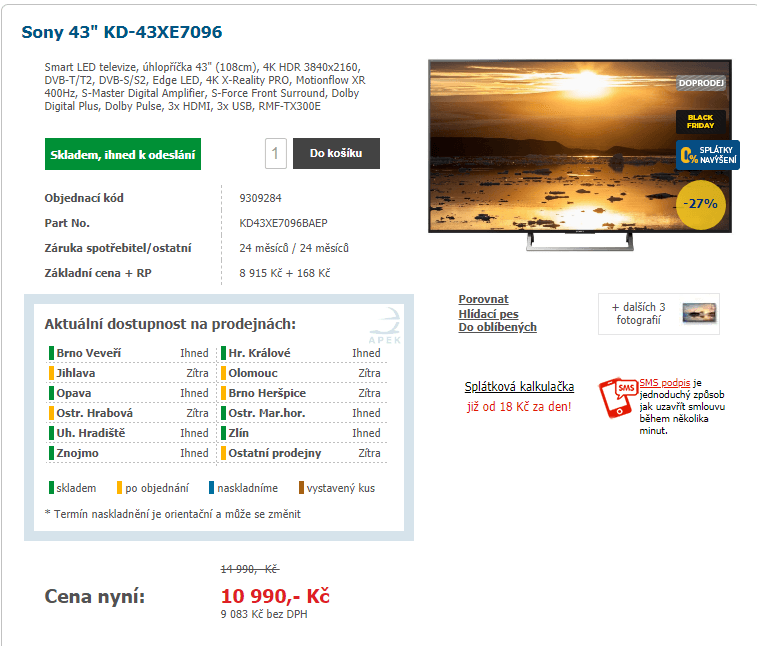The height and width of the screenshot is (646, 757).
Task: Click order code value 9309284
Action: [260, 198]
